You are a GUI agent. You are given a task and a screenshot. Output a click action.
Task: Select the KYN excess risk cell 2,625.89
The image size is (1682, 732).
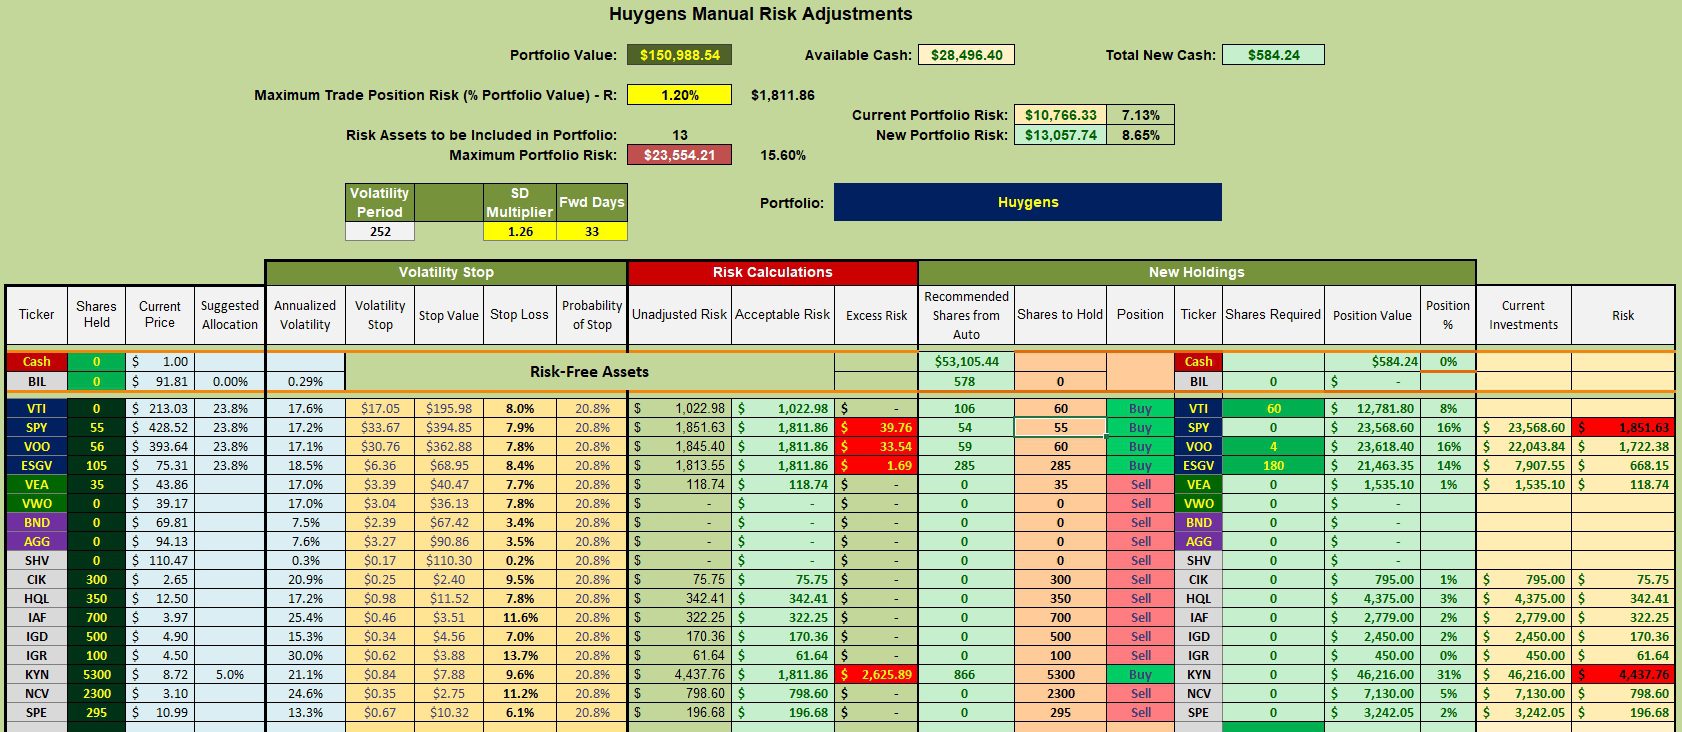click(x=876, y=674)
